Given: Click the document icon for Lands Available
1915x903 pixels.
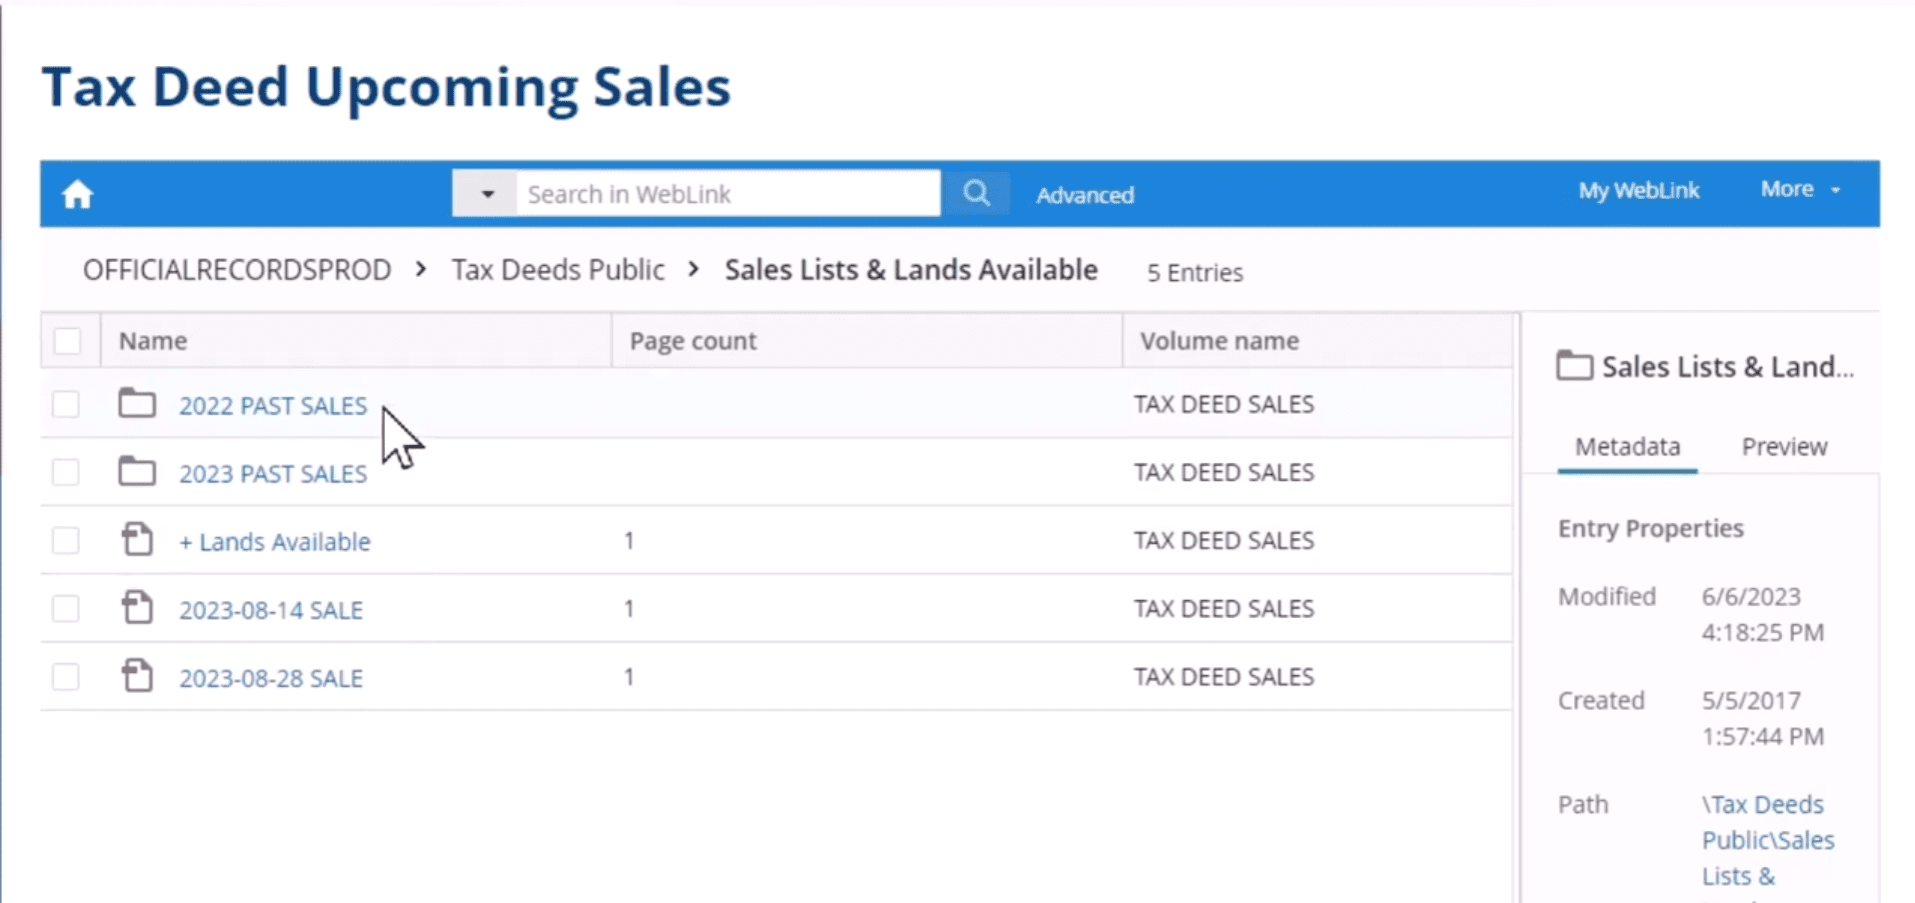Looking at the screenshot, I should point(137,539).
